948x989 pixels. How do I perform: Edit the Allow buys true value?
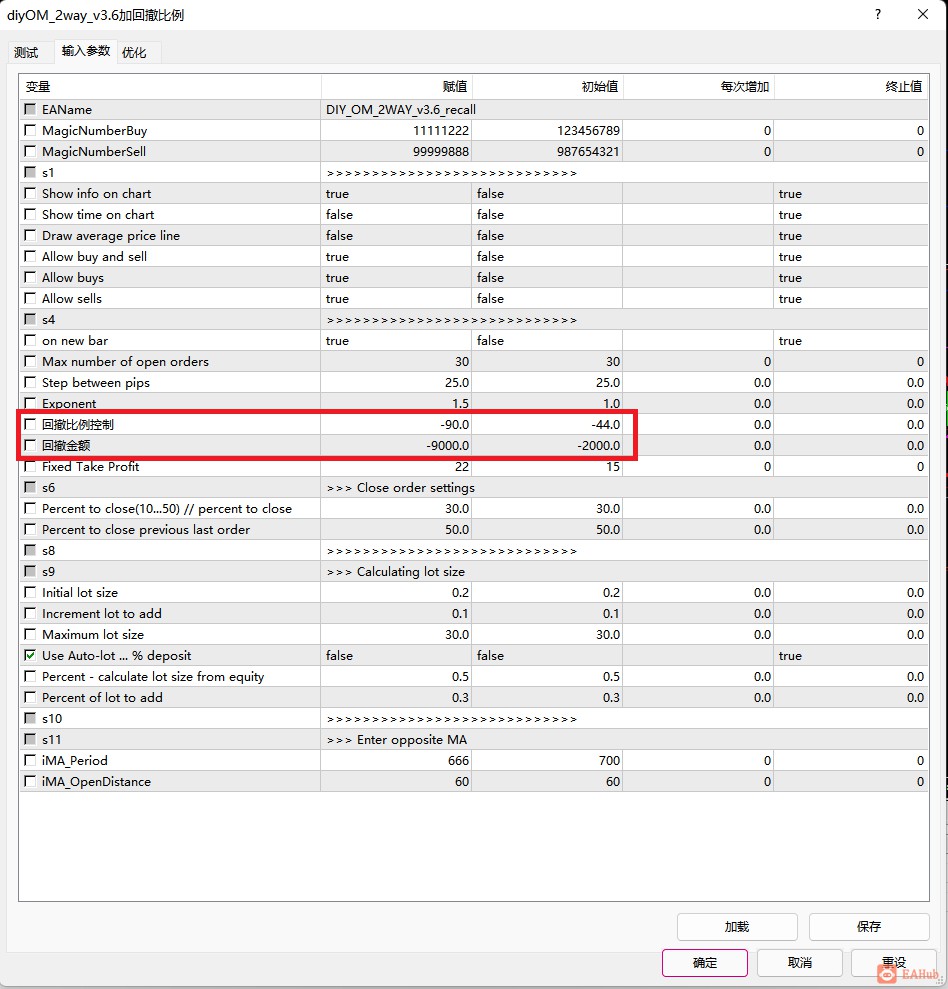(396, 278)
